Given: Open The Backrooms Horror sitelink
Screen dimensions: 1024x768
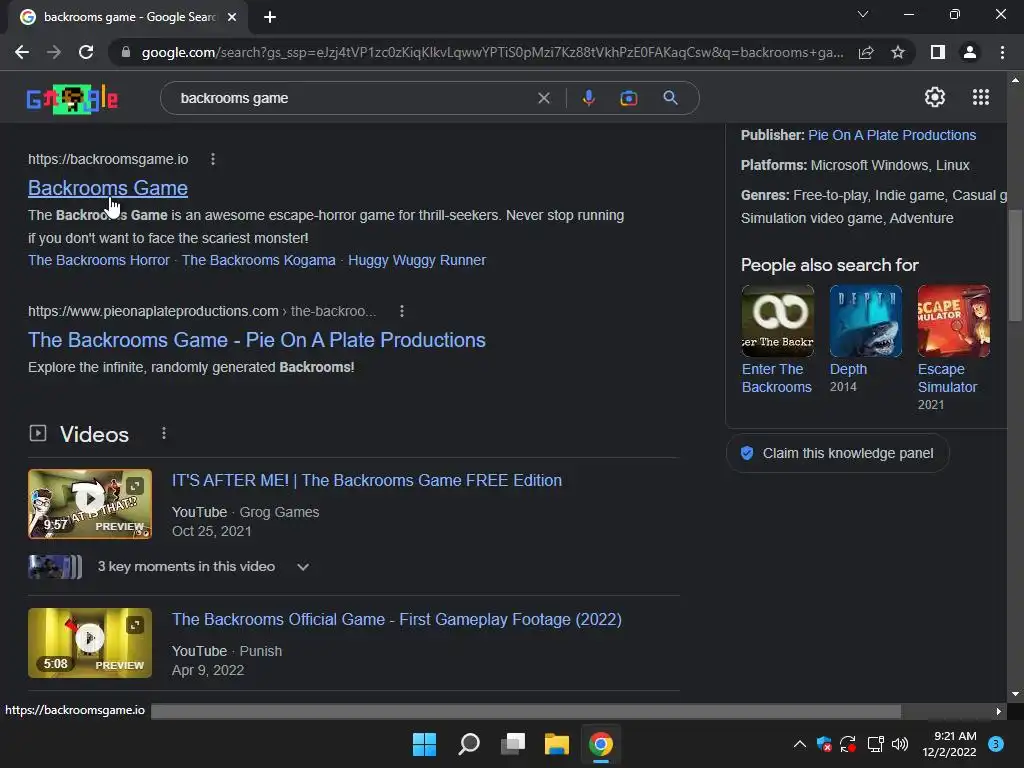Looking at the screenshot, I should [x=99, y=260].
